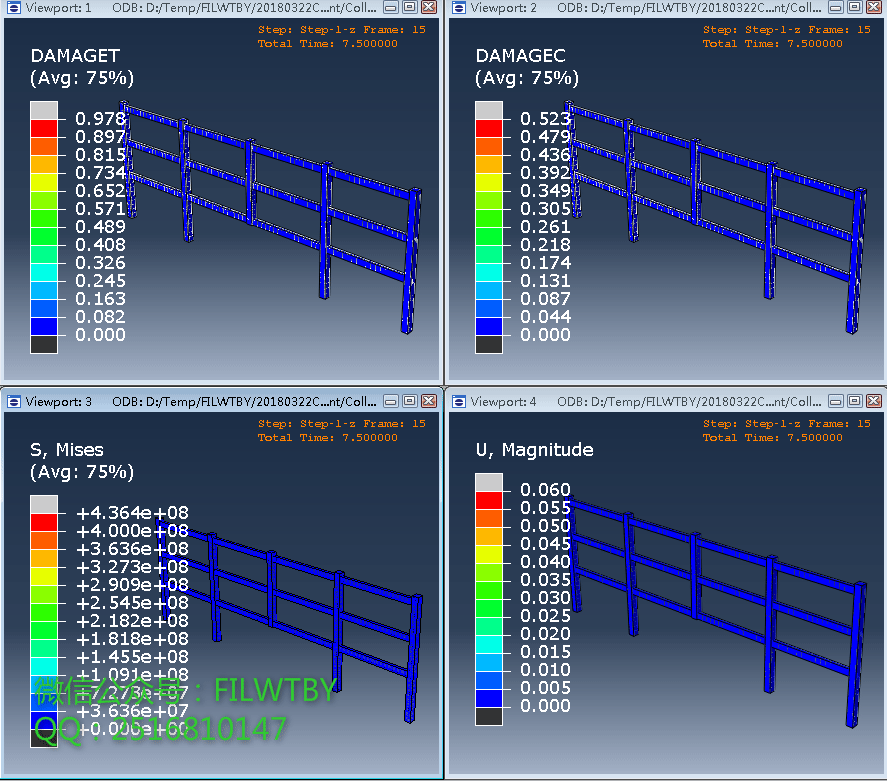Close Viewport 1
This screenshot has width=887, height=781.
tap(429, 7)
